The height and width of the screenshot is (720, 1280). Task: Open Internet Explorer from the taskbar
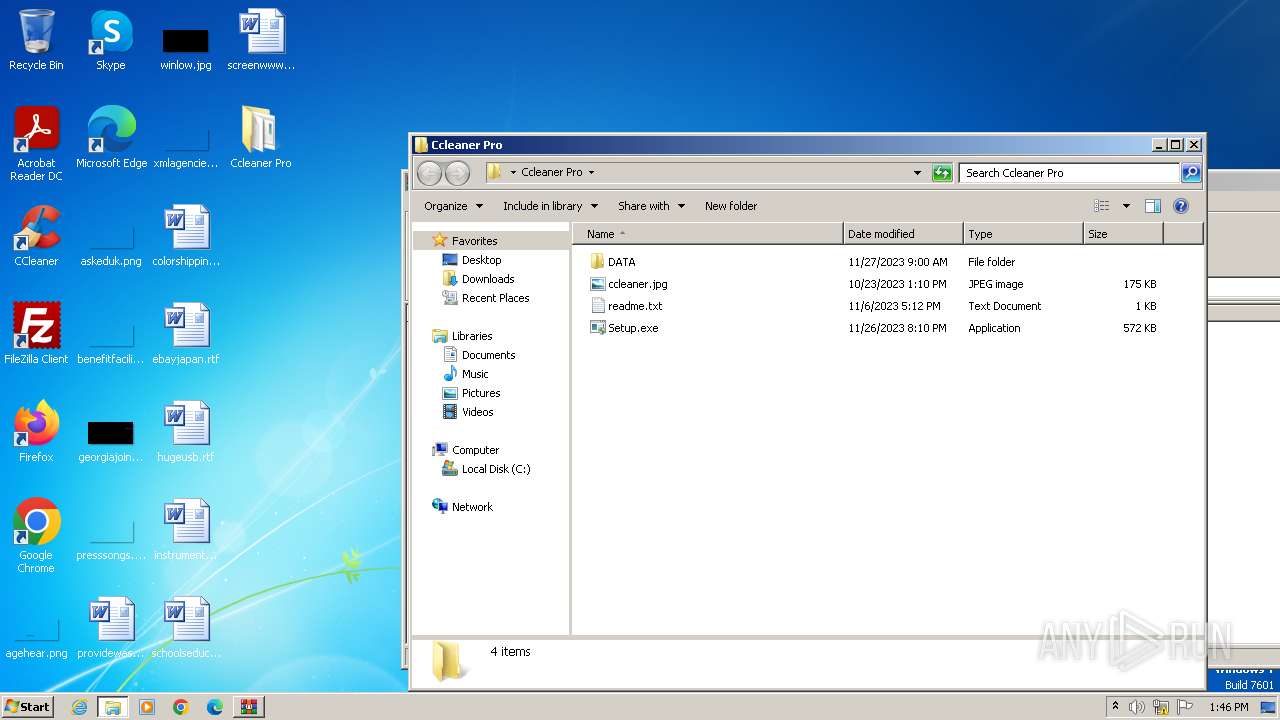(80, 707)
